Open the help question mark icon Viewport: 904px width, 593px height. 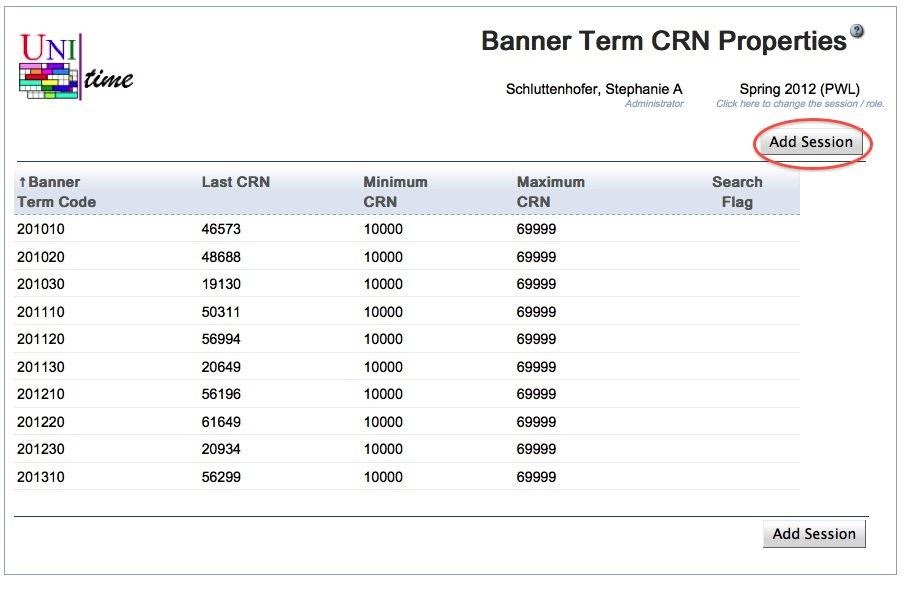click(x=857, y=31)
